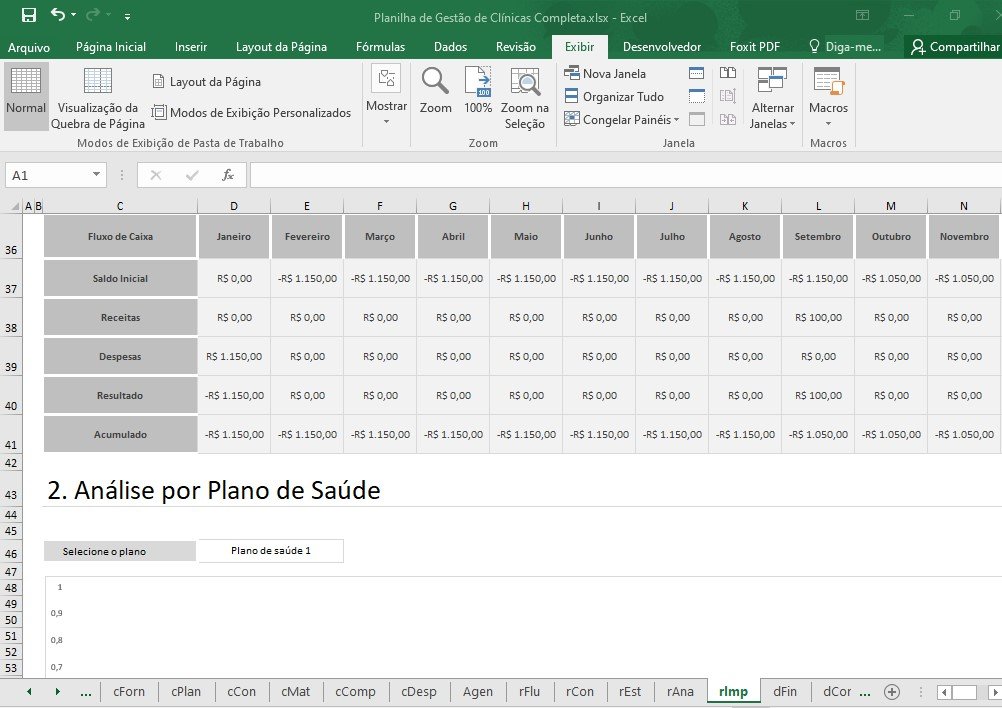Open the rAna sheet tab

679,691
